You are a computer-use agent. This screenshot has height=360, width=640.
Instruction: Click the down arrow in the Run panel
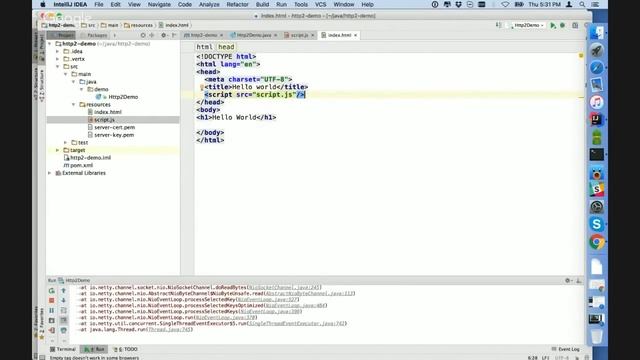click(x=64, y=300)
